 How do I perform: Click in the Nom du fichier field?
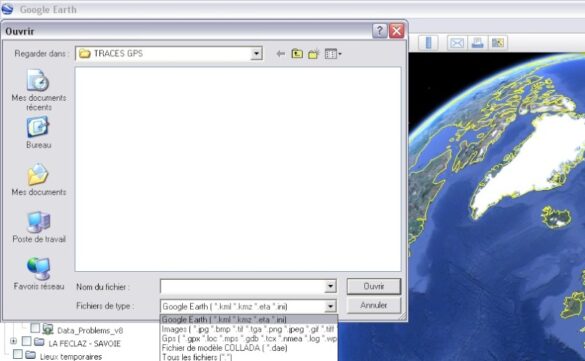(243, 286)
